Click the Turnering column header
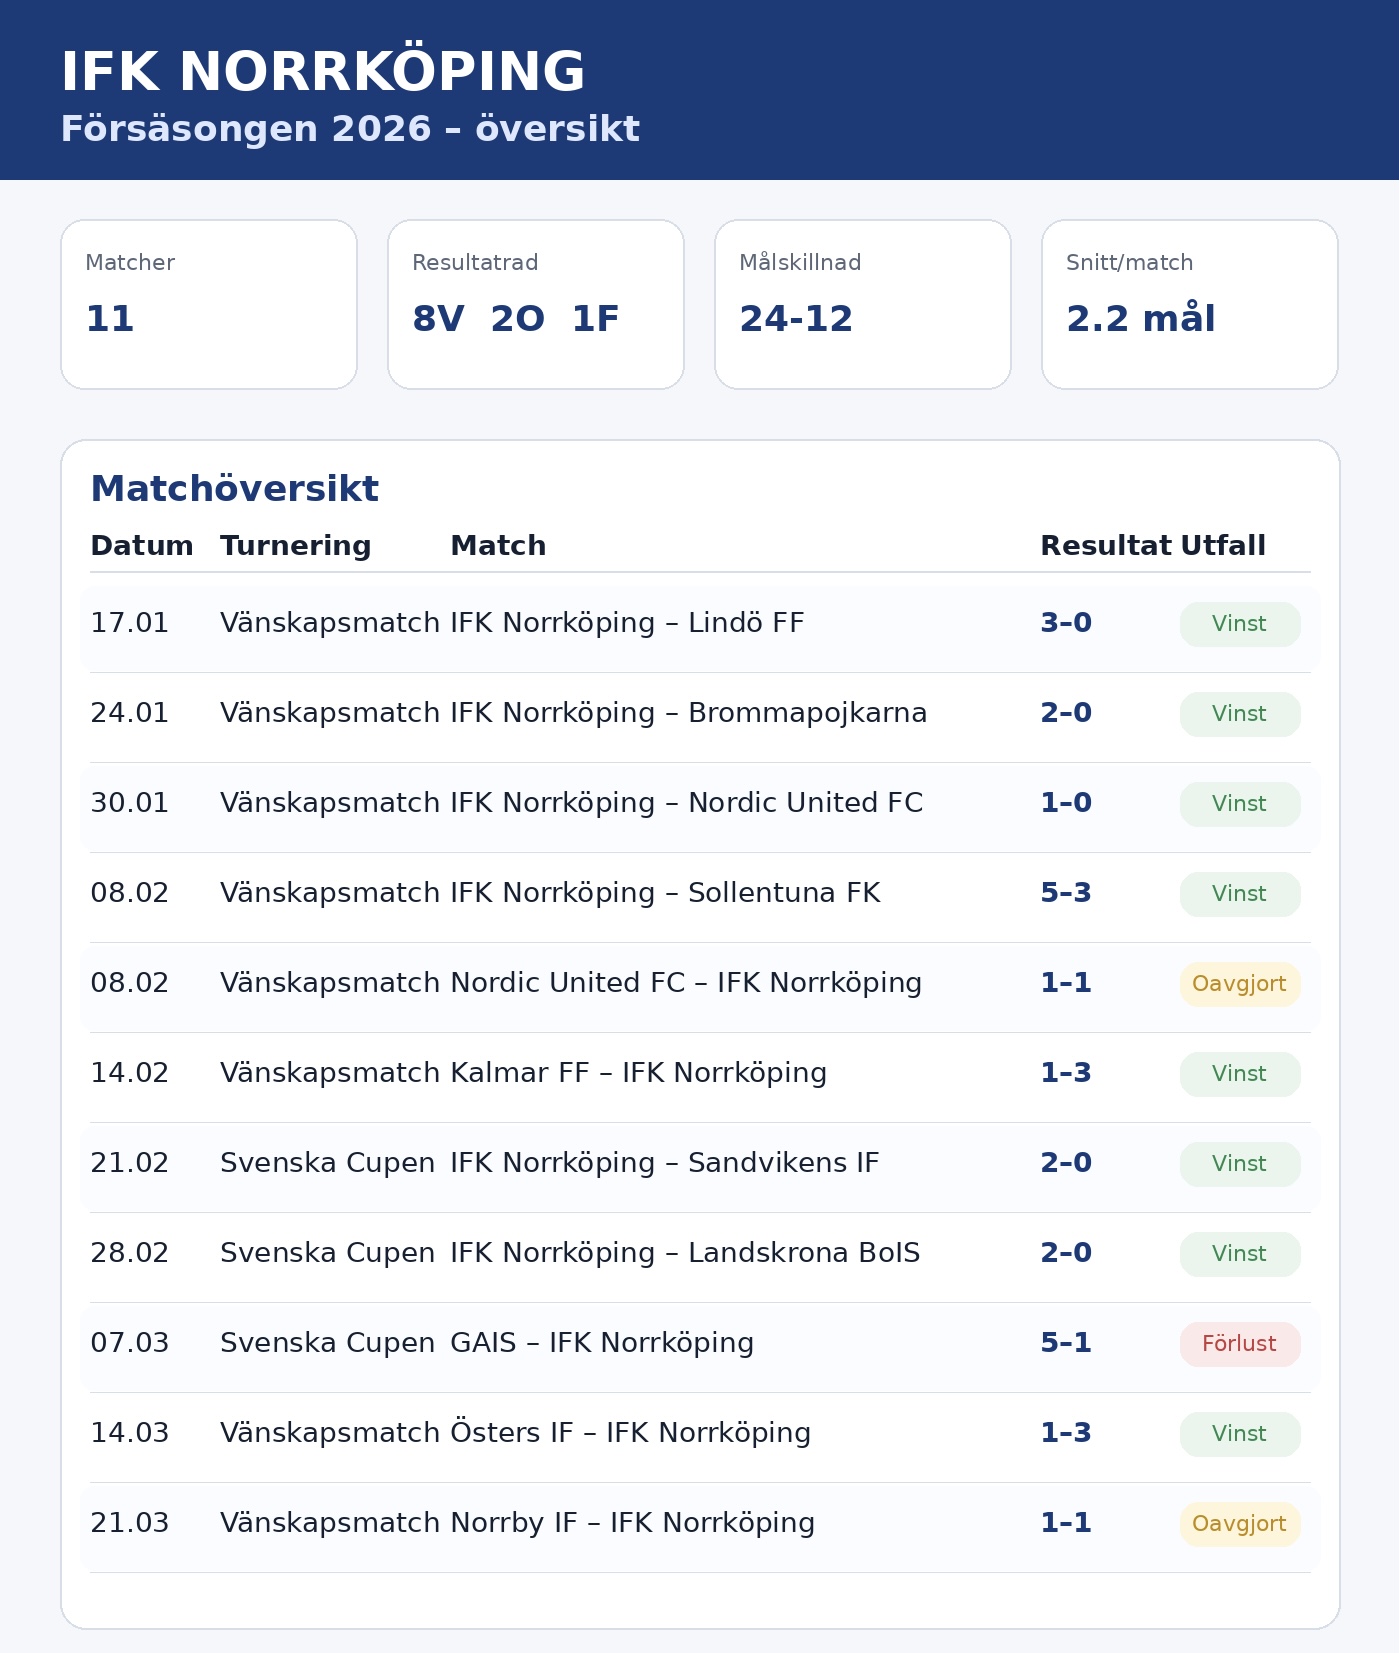This screenshot has width=1399, height=1653. [295, 546]
